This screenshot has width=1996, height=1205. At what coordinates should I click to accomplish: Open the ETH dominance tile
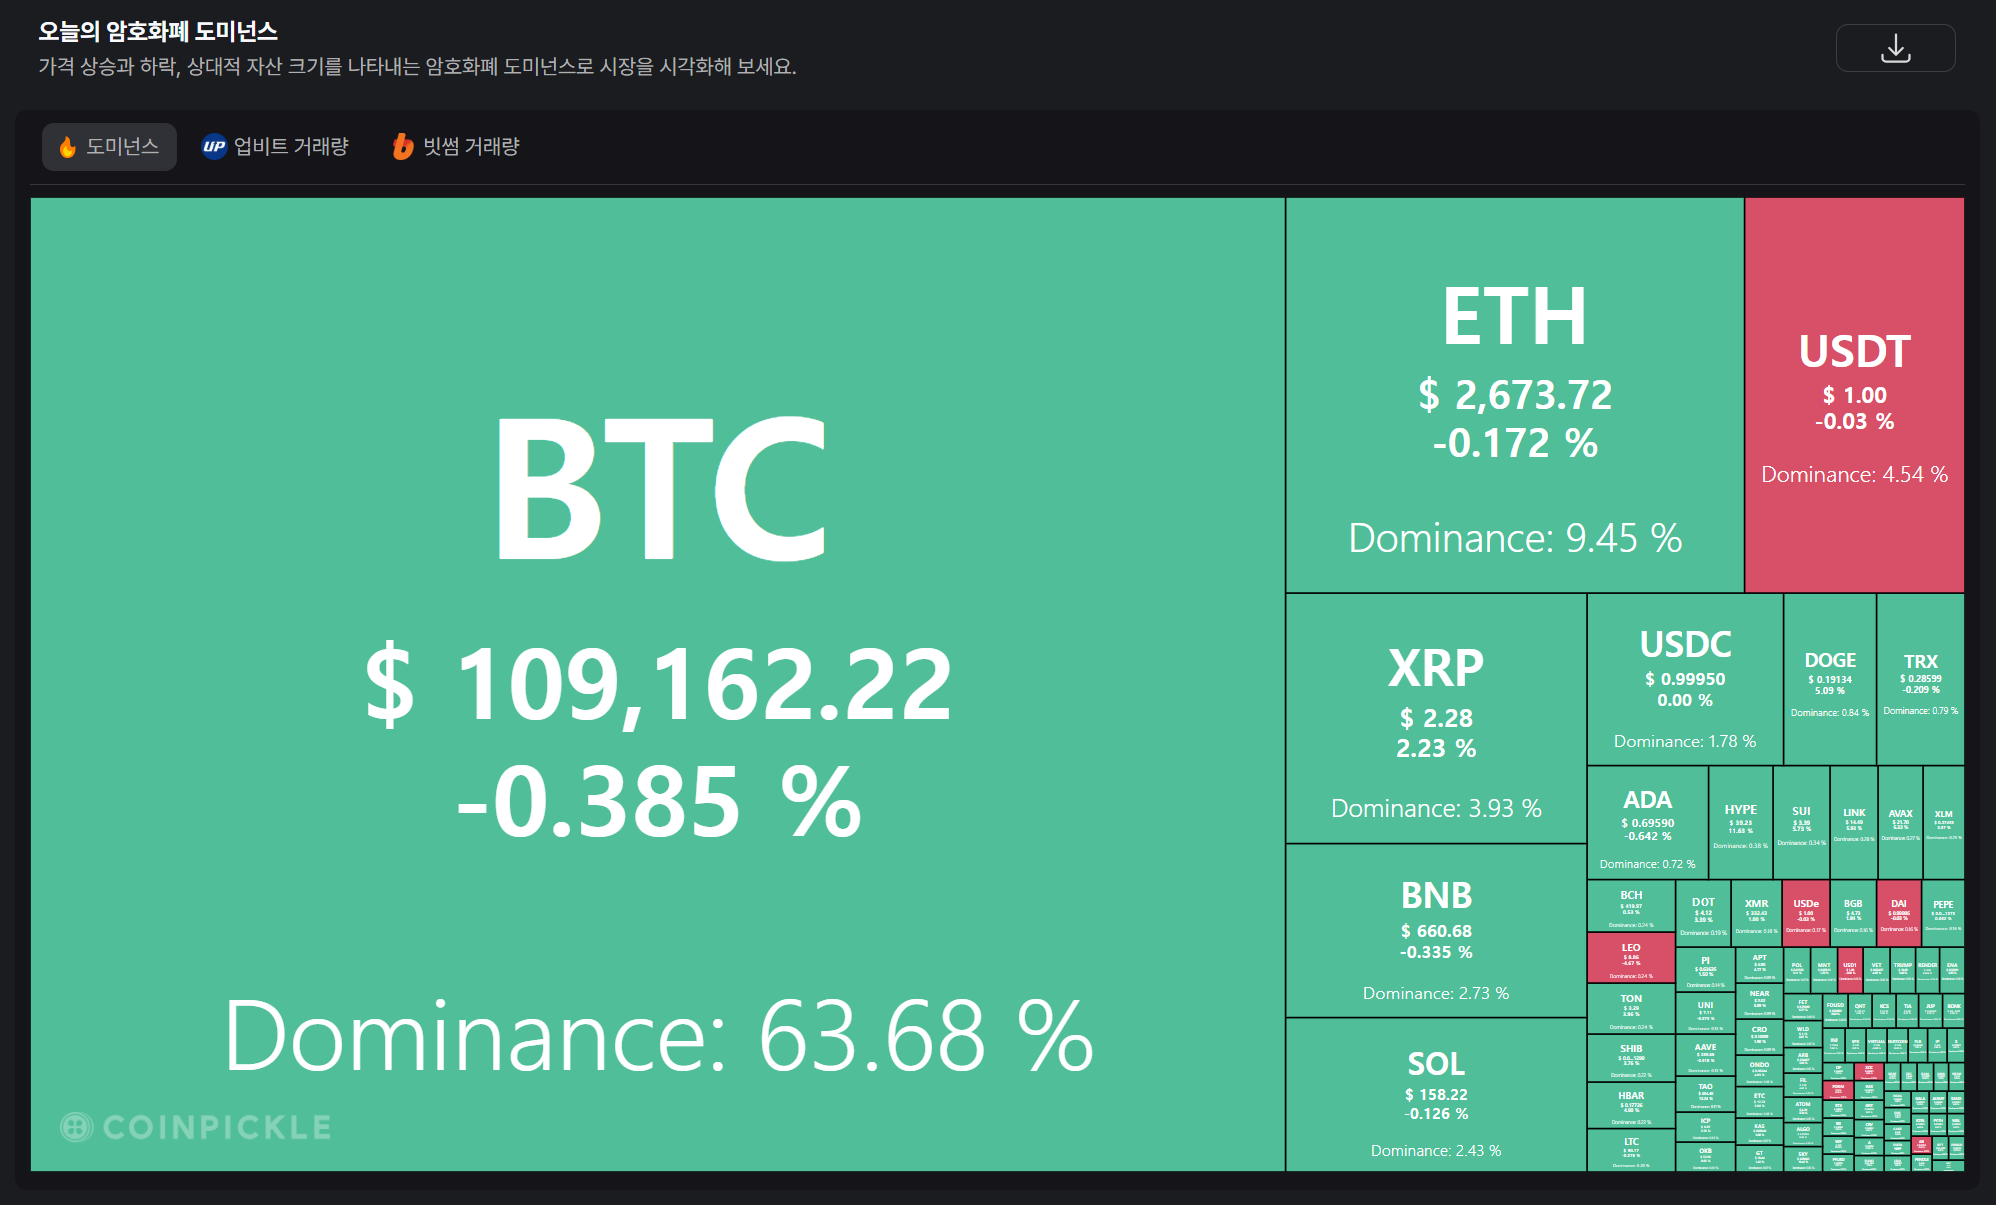pyautogui.click(x=1515, y=395)
